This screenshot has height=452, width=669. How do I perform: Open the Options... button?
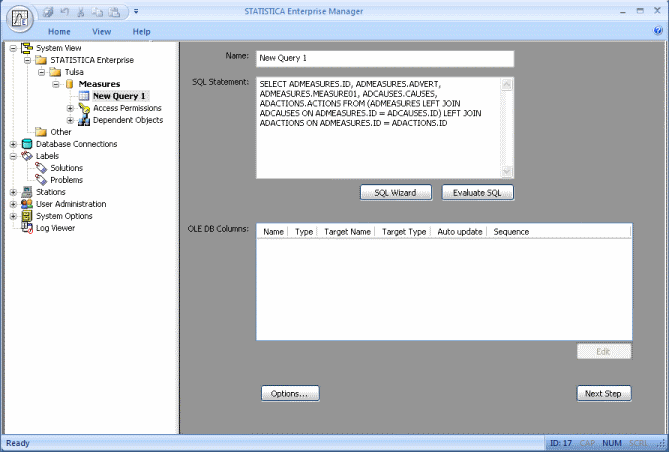[x=290, y=394]
